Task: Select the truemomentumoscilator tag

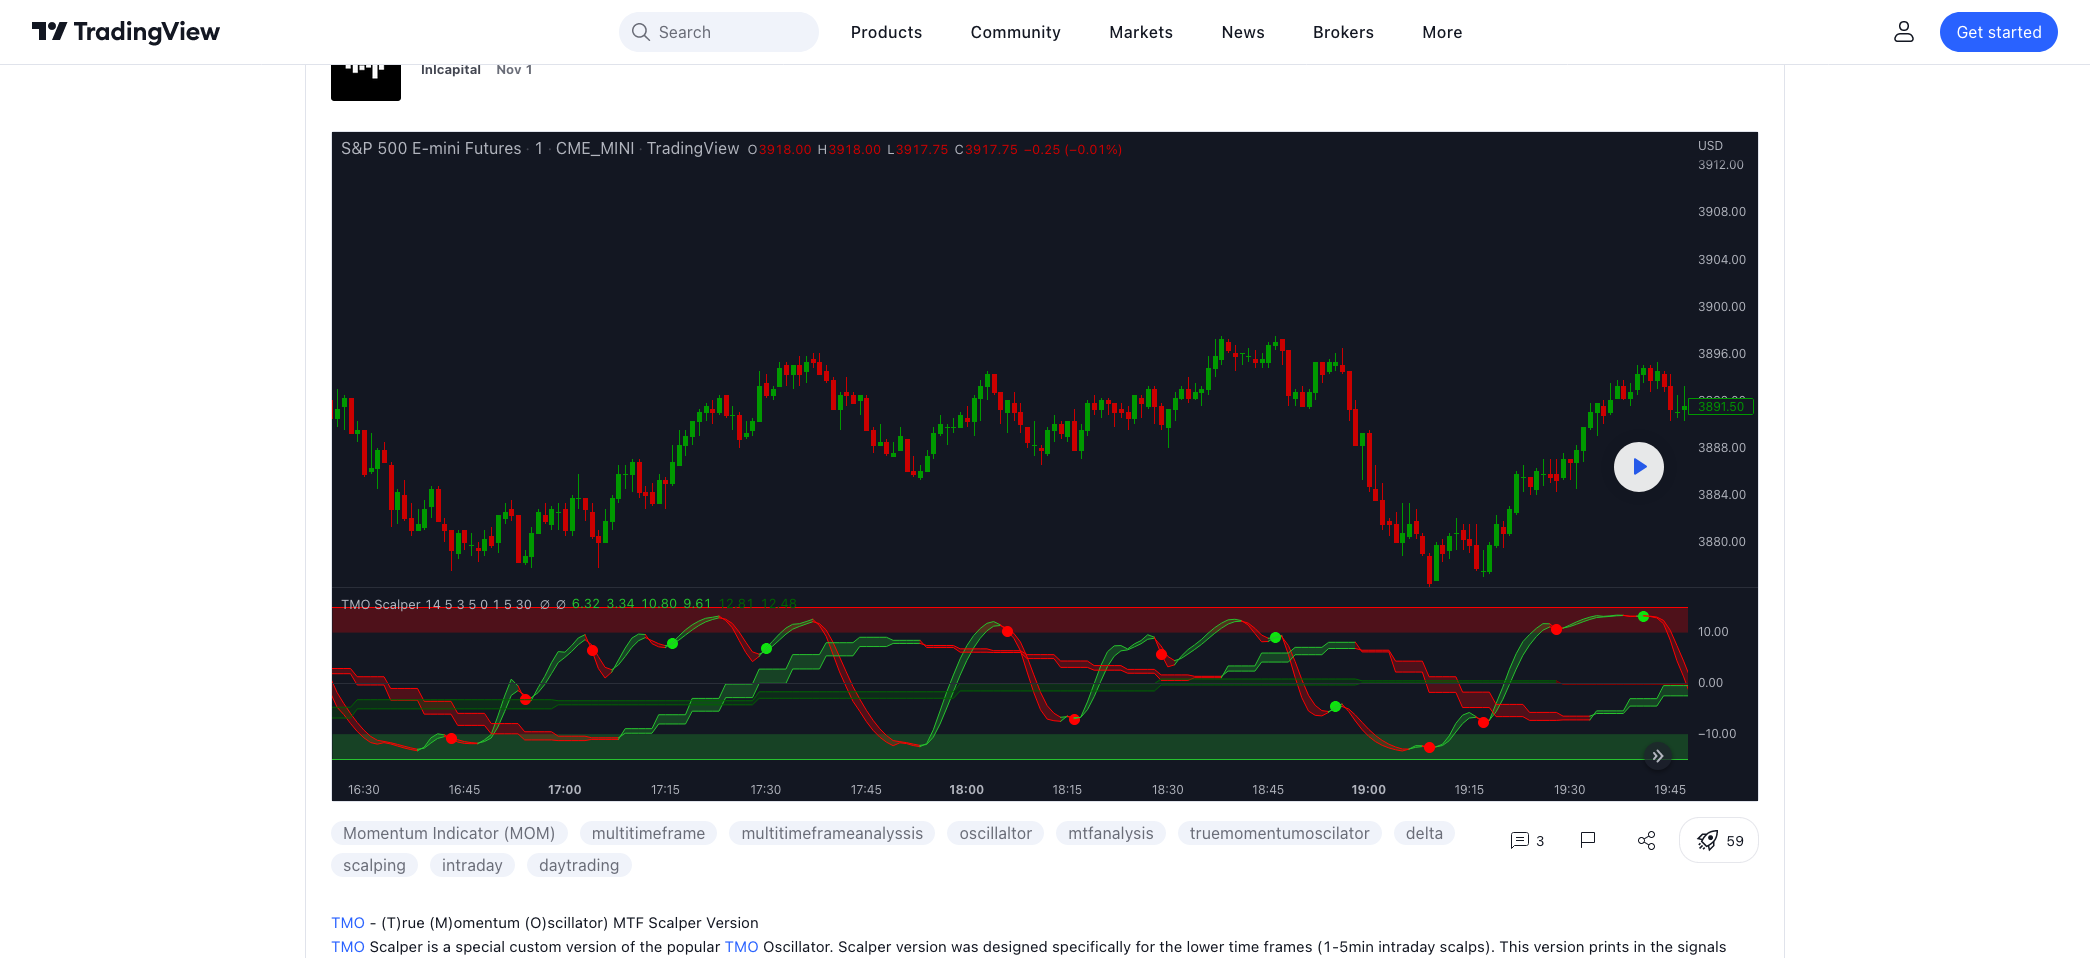Action: (x=1280, y=833)
